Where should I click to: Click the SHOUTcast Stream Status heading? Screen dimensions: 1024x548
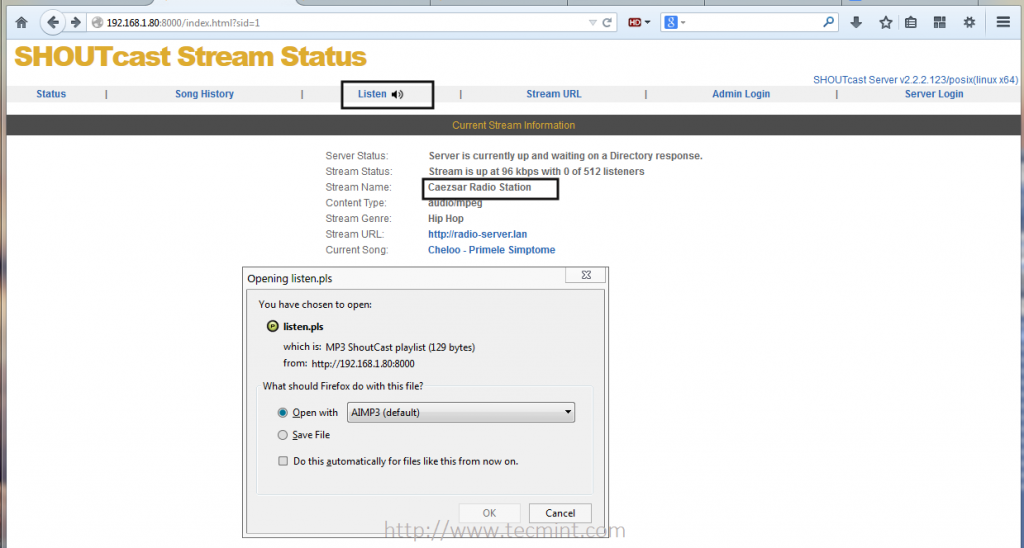pyautogui.click(x=190, y=56)
